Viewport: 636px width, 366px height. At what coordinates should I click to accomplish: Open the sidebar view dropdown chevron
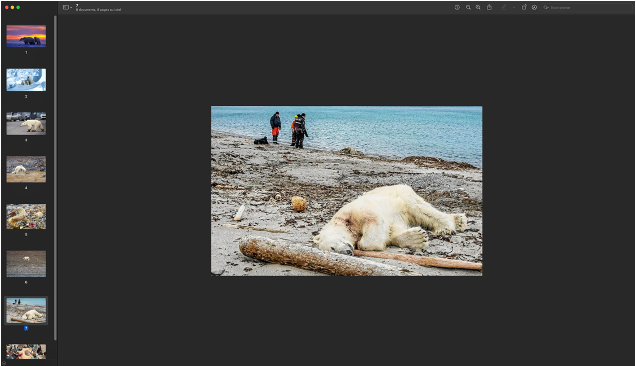(x=71, y=8)
